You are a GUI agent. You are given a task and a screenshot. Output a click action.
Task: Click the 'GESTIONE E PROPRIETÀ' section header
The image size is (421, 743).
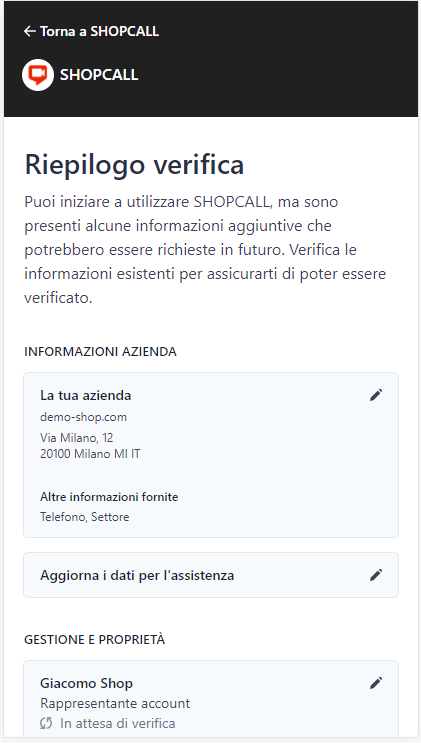[x=94, y=639]
